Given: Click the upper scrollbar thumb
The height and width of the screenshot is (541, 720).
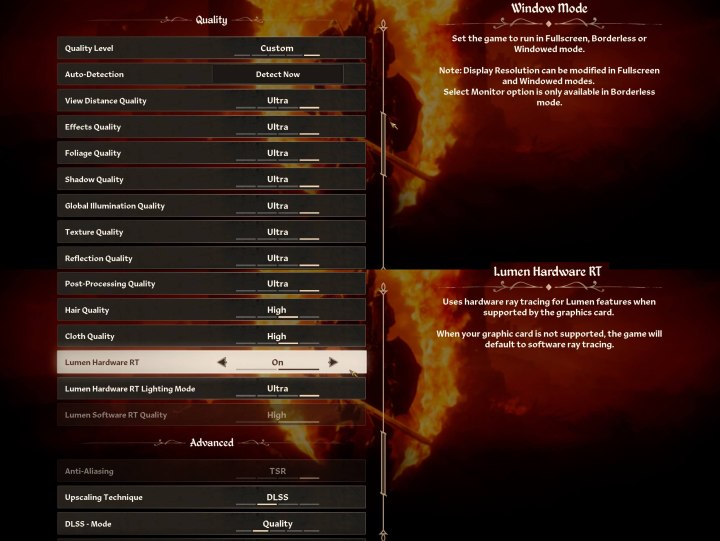Looking at the screenshot, I should (383, 144).
